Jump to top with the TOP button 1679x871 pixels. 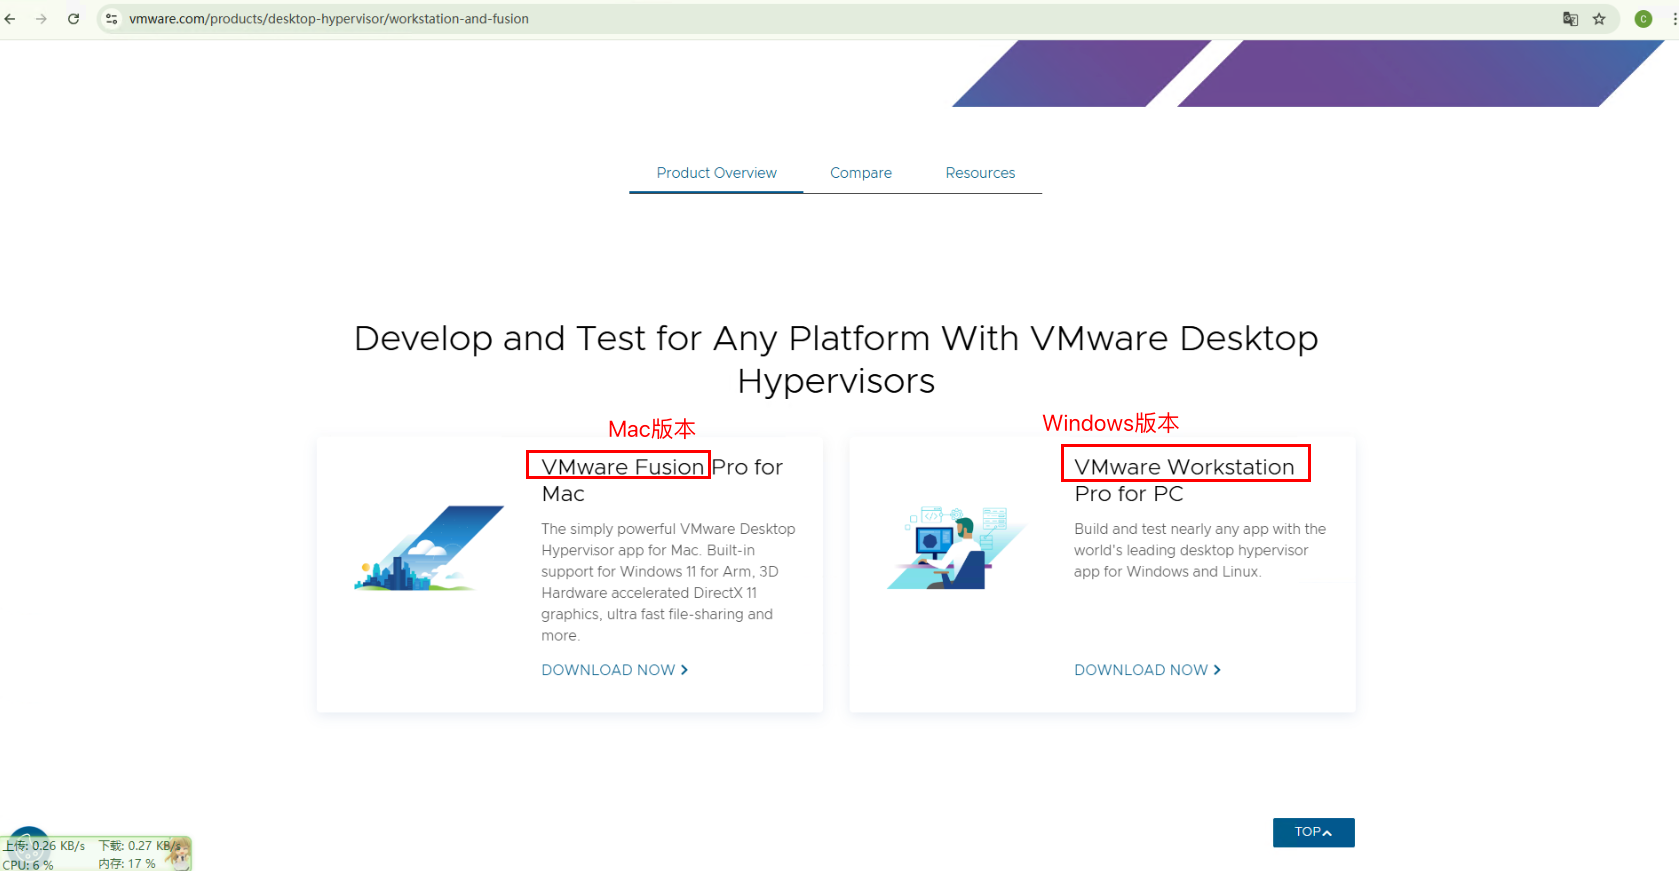point(1313,832)
